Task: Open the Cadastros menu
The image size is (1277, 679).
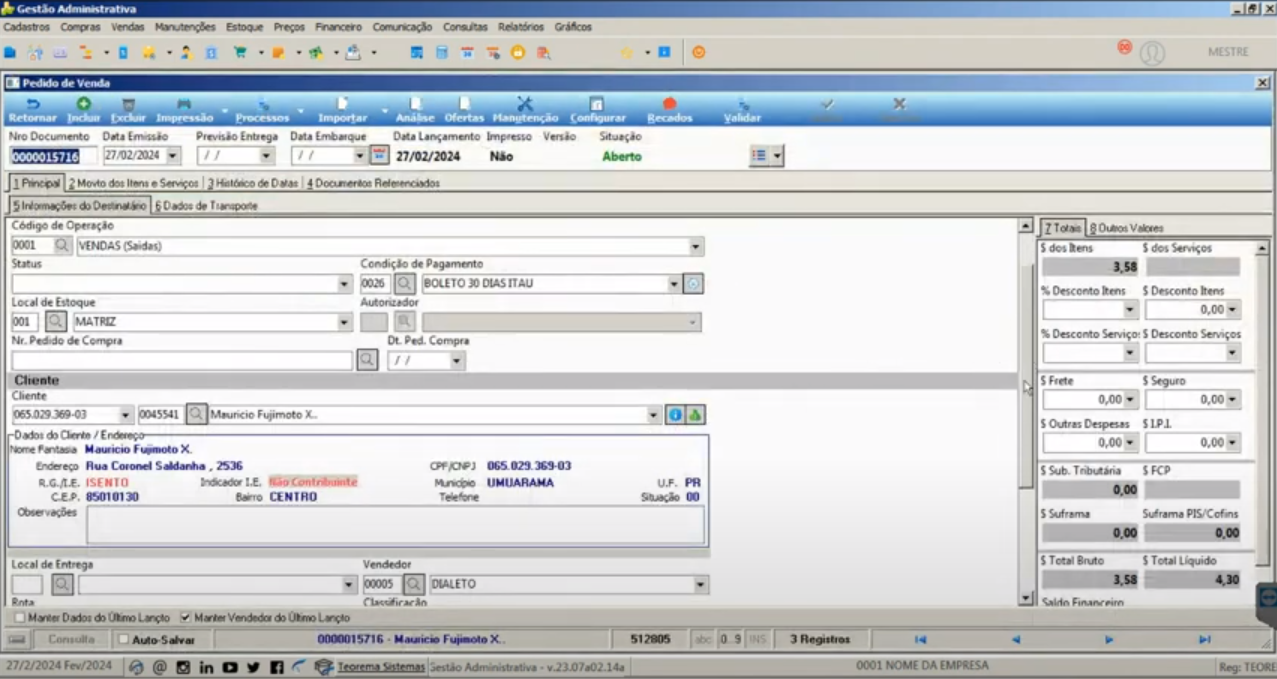Action: (27, 27)
